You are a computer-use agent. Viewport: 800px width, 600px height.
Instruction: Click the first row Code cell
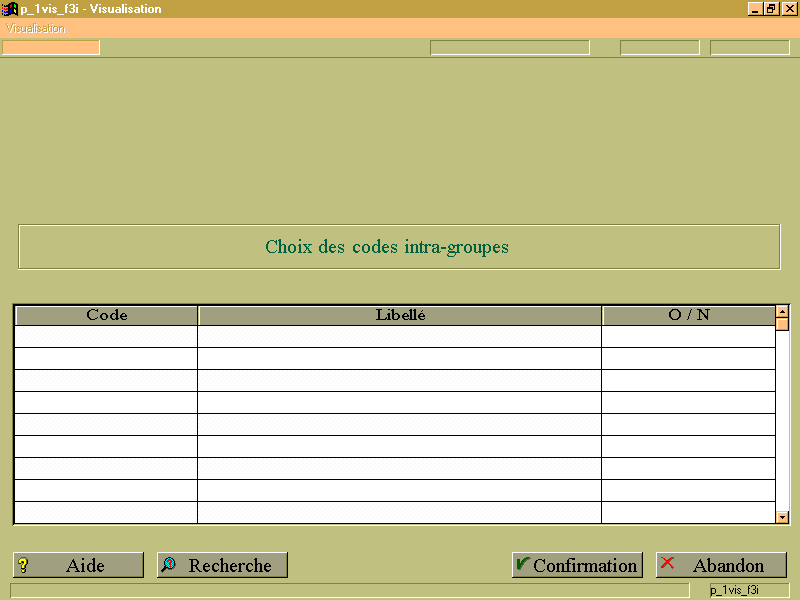pyautogui.click(x=106, y=337)
